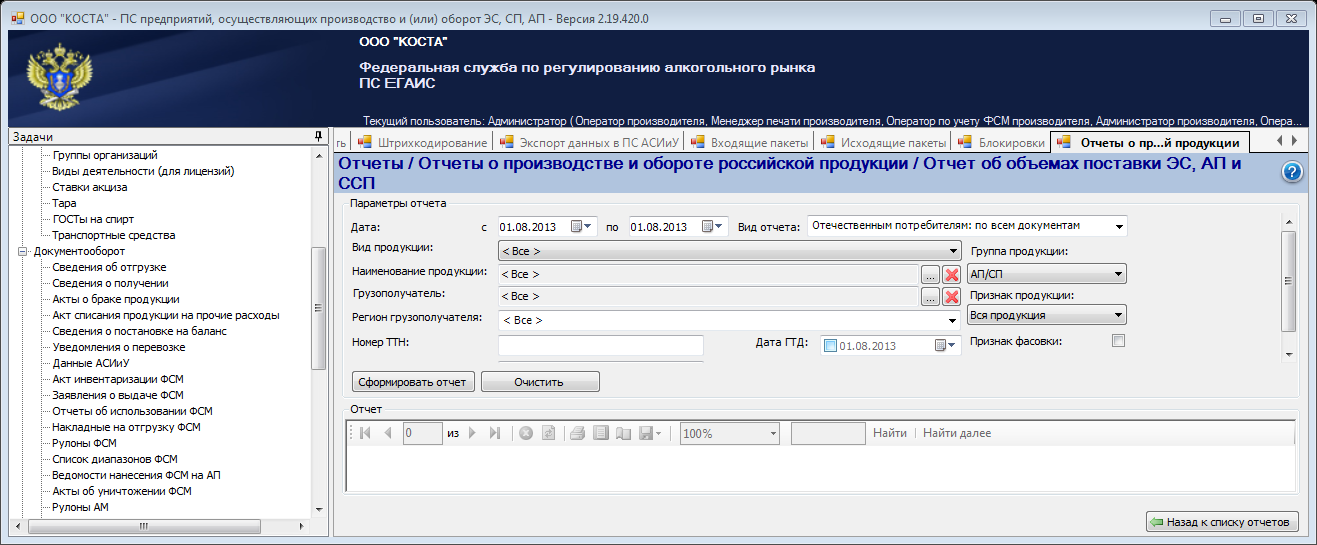Image resolution: width=1317 pixels, height=545 pixels.
Task: Go to next page in report viewer
Action: tap(472, 433)
